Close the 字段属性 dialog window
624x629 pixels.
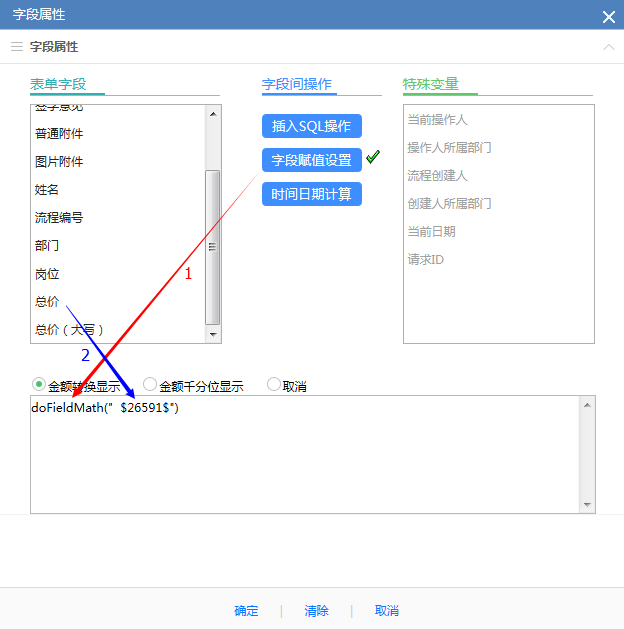click(x=608, y=16)
